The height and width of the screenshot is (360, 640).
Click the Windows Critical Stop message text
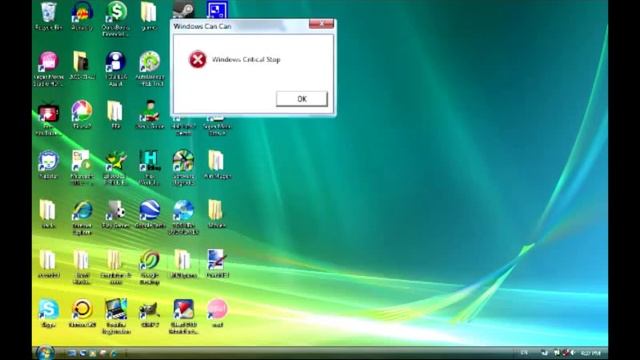[246, 60]
